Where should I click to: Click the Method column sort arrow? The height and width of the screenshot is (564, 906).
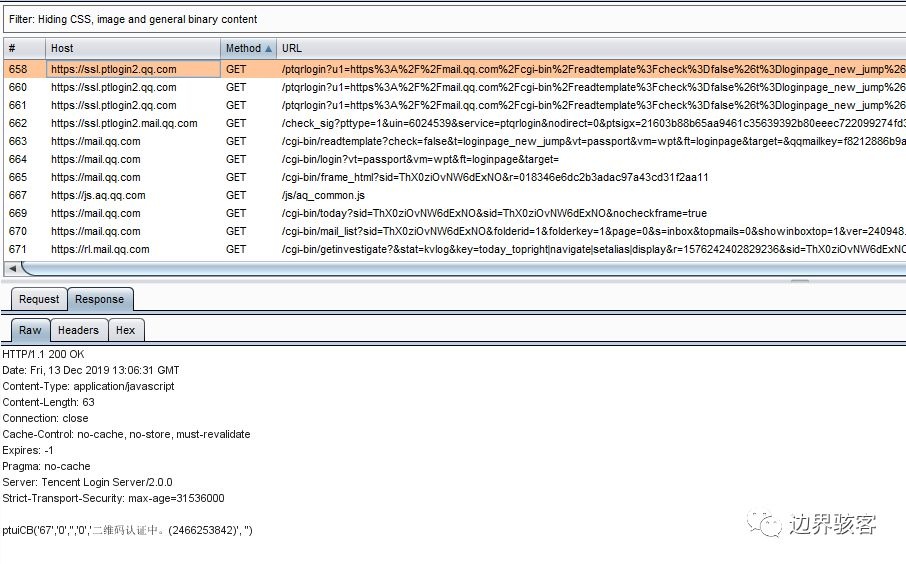(268, 49)
